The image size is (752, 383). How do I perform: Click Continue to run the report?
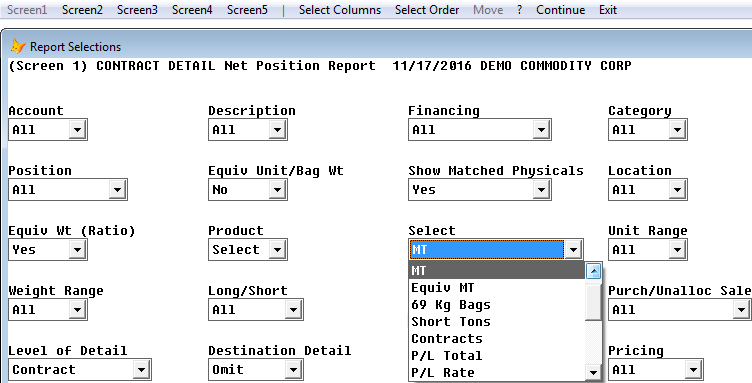560,10
